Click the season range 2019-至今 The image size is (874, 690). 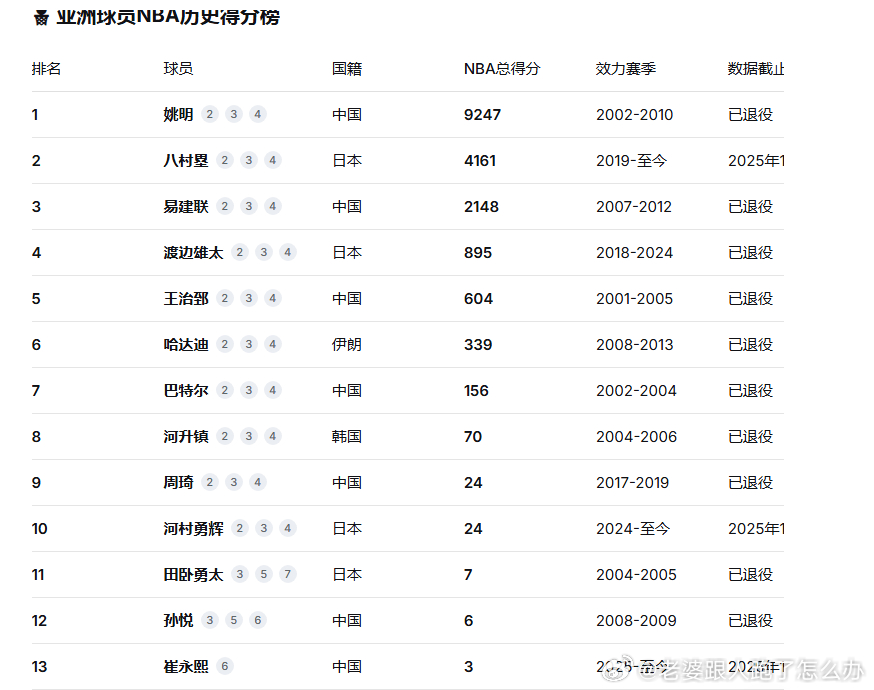632,161
